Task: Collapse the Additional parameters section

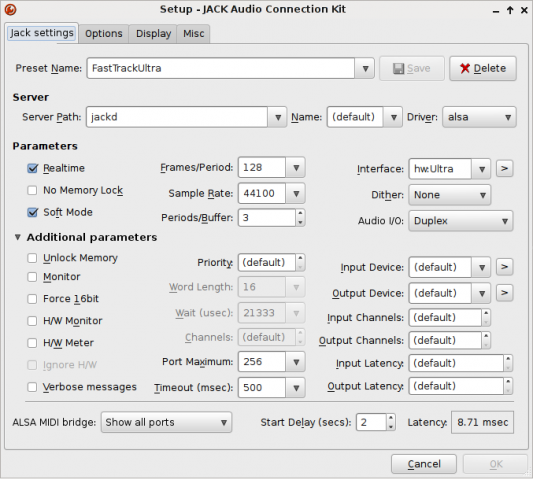Action: coord(18,237)
